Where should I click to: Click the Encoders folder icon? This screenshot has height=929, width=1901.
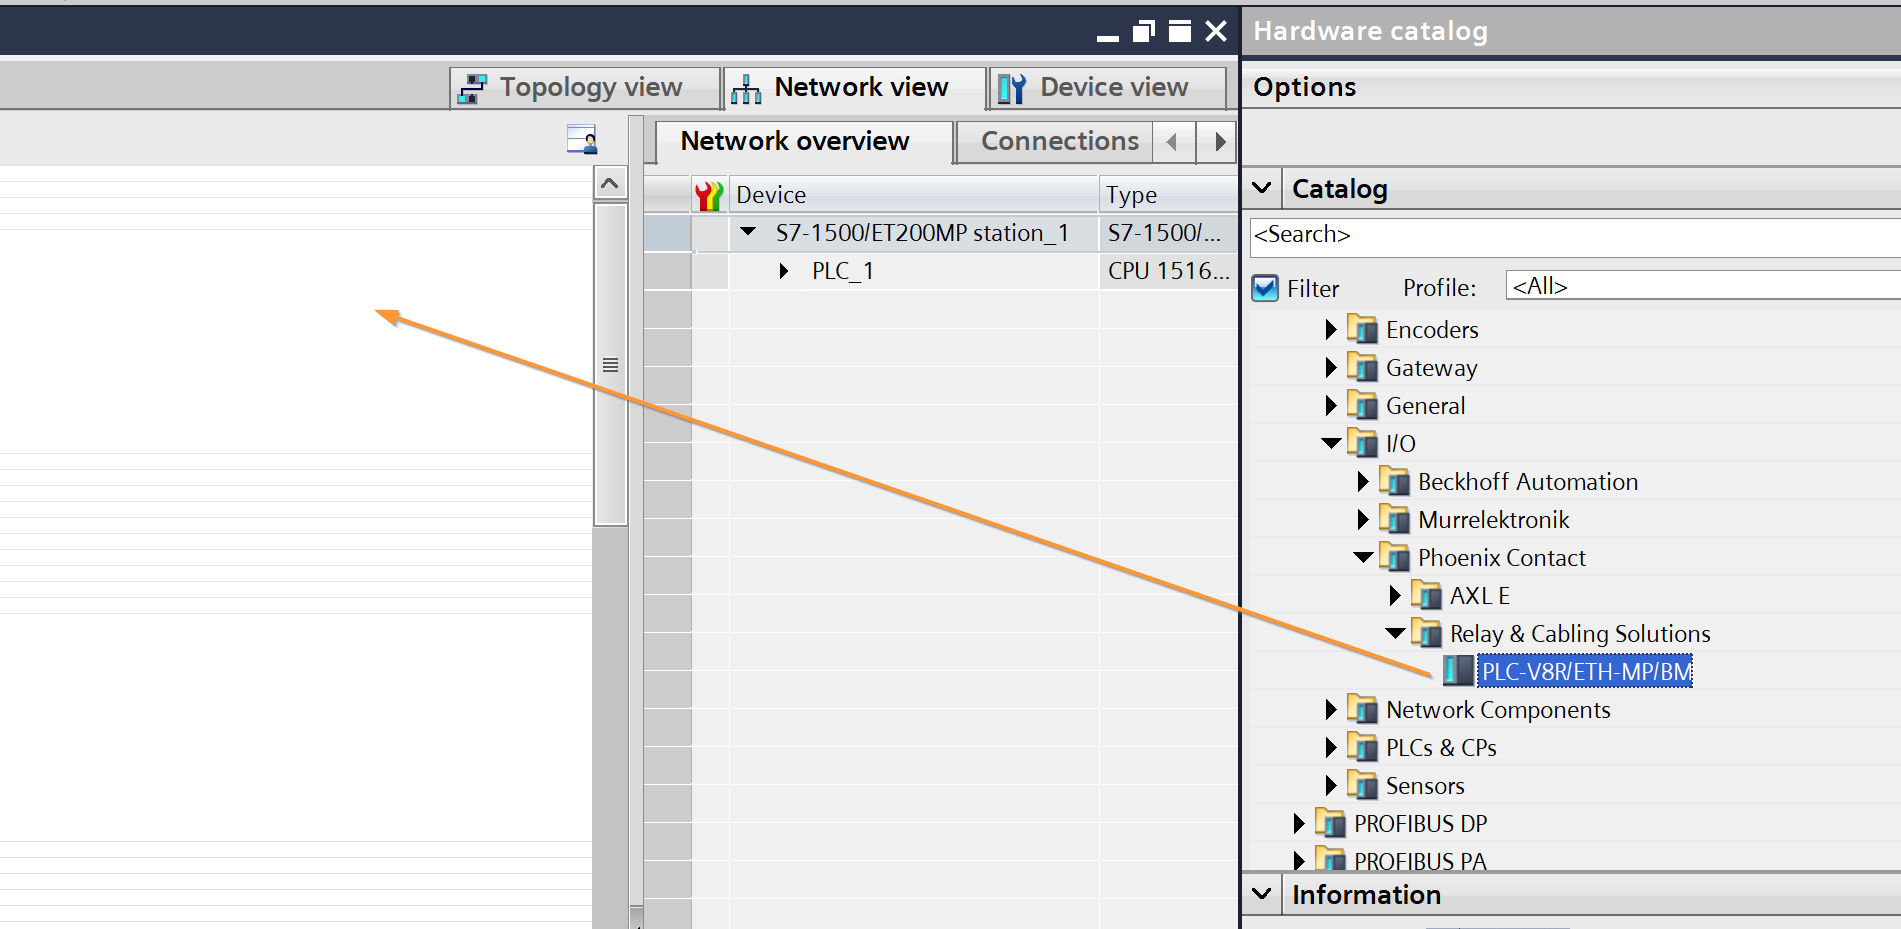click(1362, 329)
